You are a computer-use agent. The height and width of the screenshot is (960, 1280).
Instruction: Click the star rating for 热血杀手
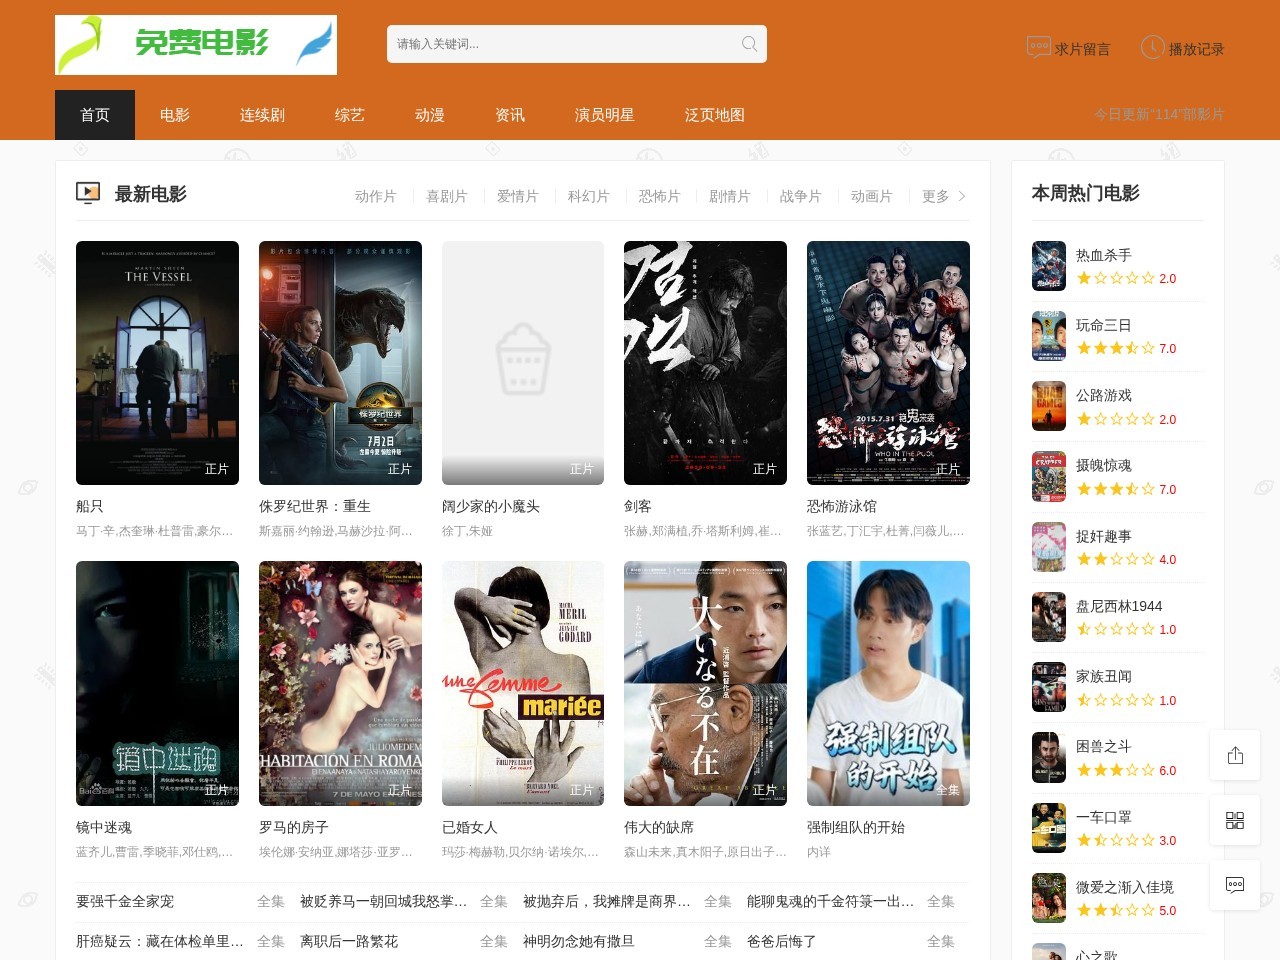tap(1115, 279)
